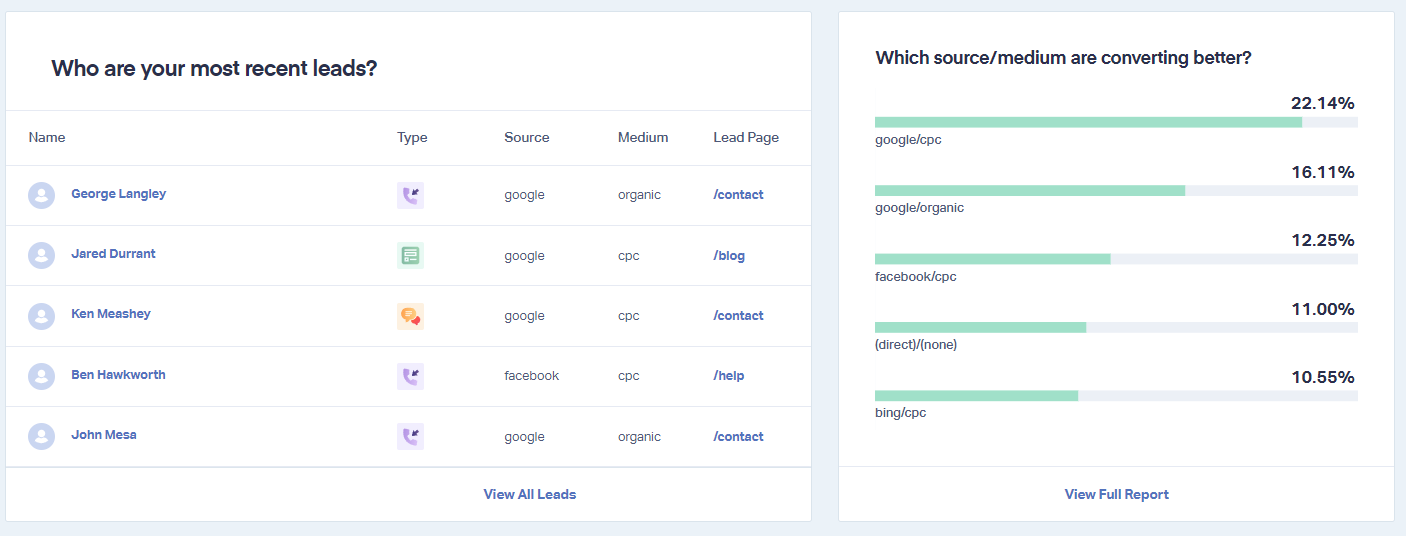
Task: Click John Mesa's avatar icon
Action: tap(42, 436)
